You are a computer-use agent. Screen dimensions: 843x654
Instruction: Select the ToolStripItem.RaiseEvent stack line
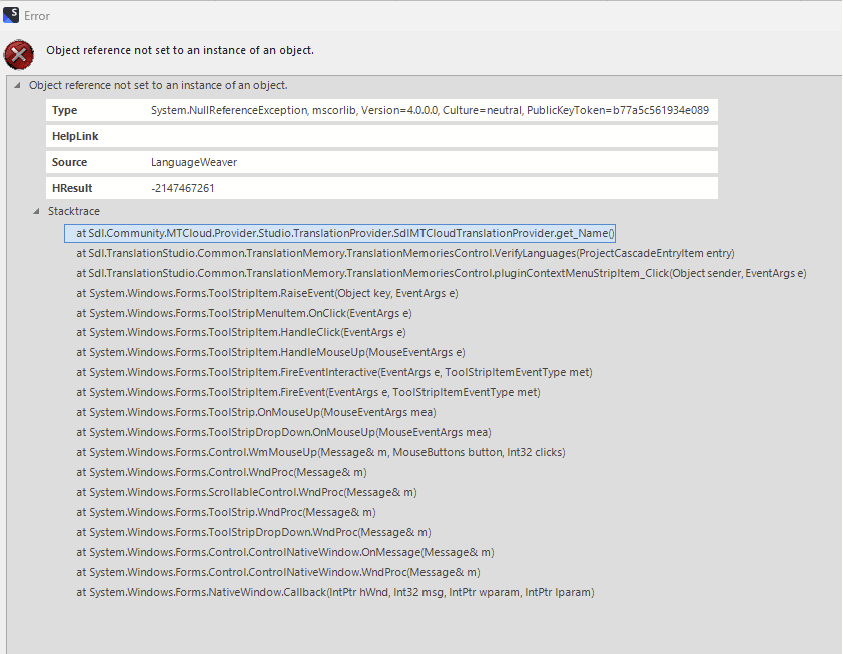pos(267,293)
